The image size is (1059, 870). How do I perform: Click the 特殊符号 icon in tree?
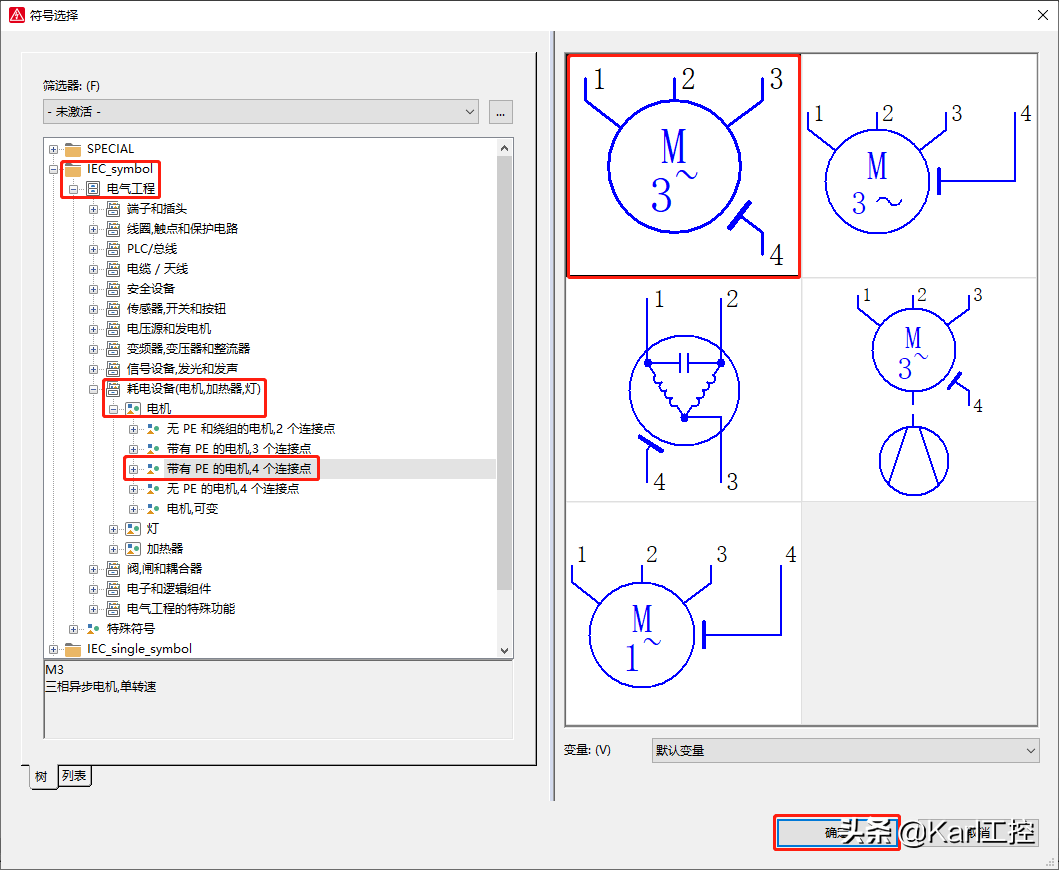click(x=93, y=629)
